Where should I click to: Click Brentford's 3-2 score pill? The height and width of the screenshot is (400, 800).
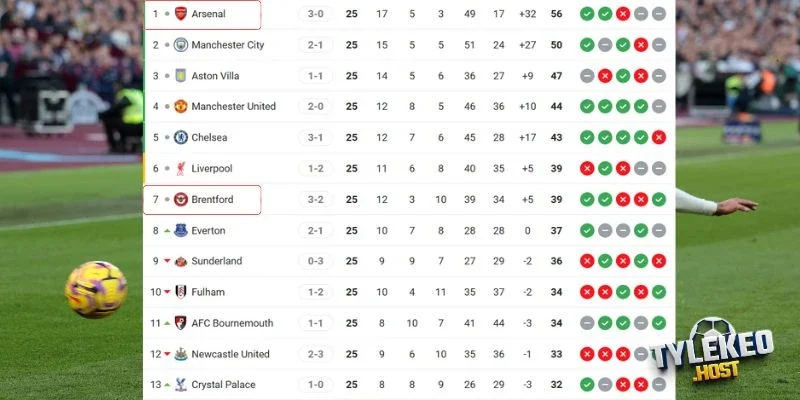314,200
